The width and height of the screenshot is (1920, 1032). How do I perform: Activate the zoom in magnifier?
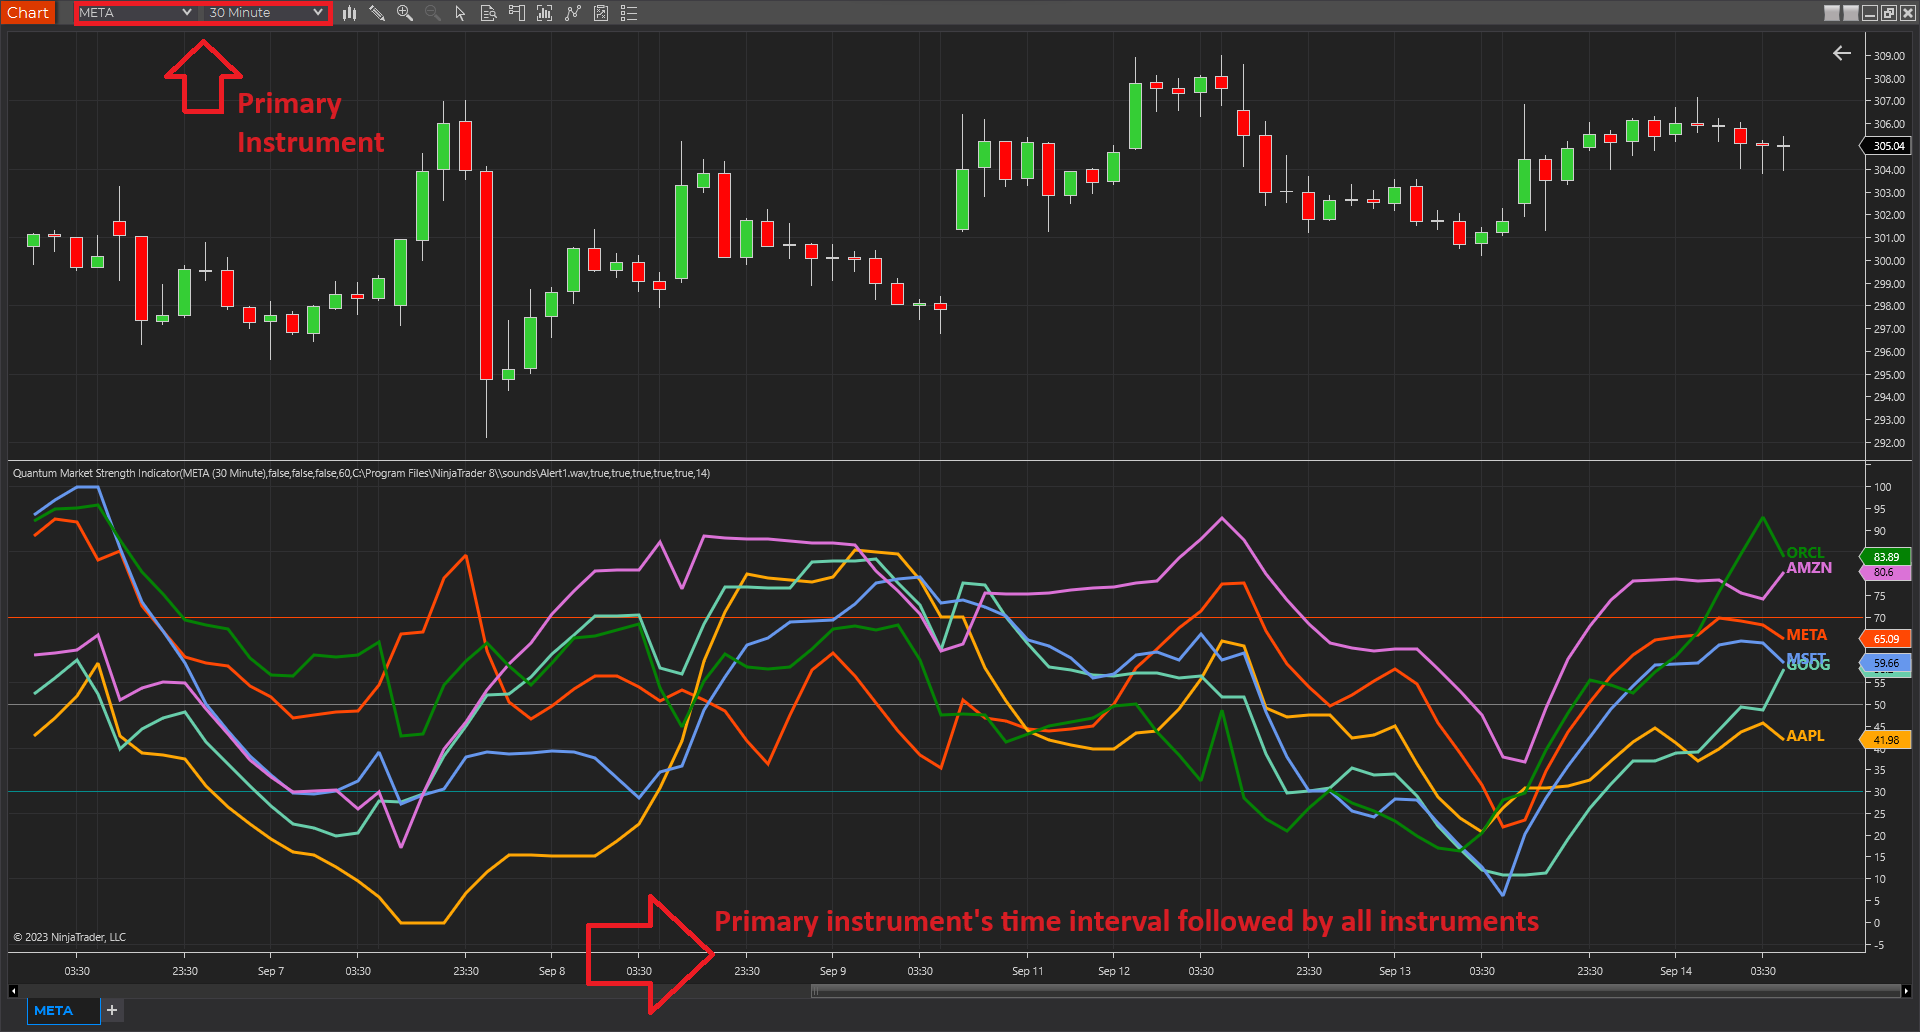click(405, 13)
